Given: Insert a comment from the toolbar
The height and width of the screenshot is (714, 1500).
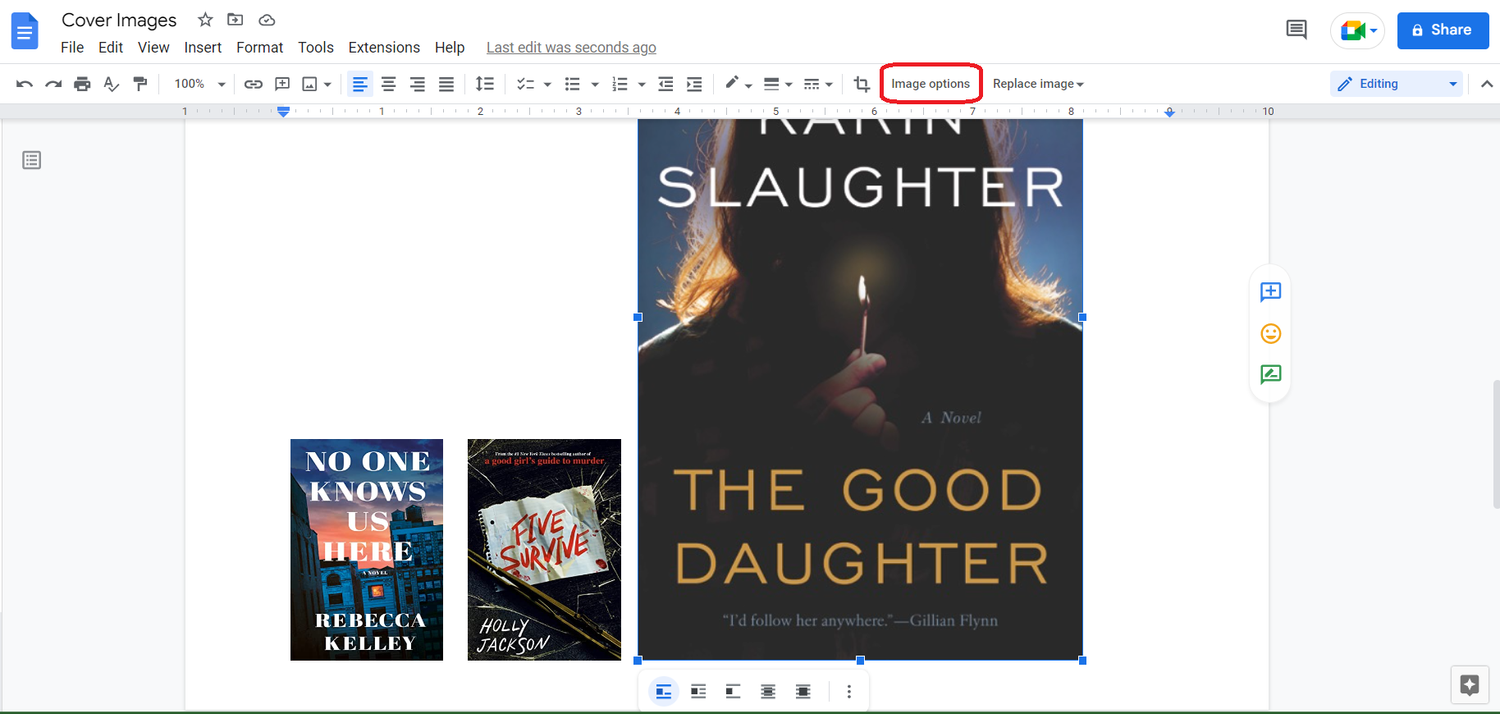Looking at the screenshot, I should pyautogui.click(x=282, y=84).
